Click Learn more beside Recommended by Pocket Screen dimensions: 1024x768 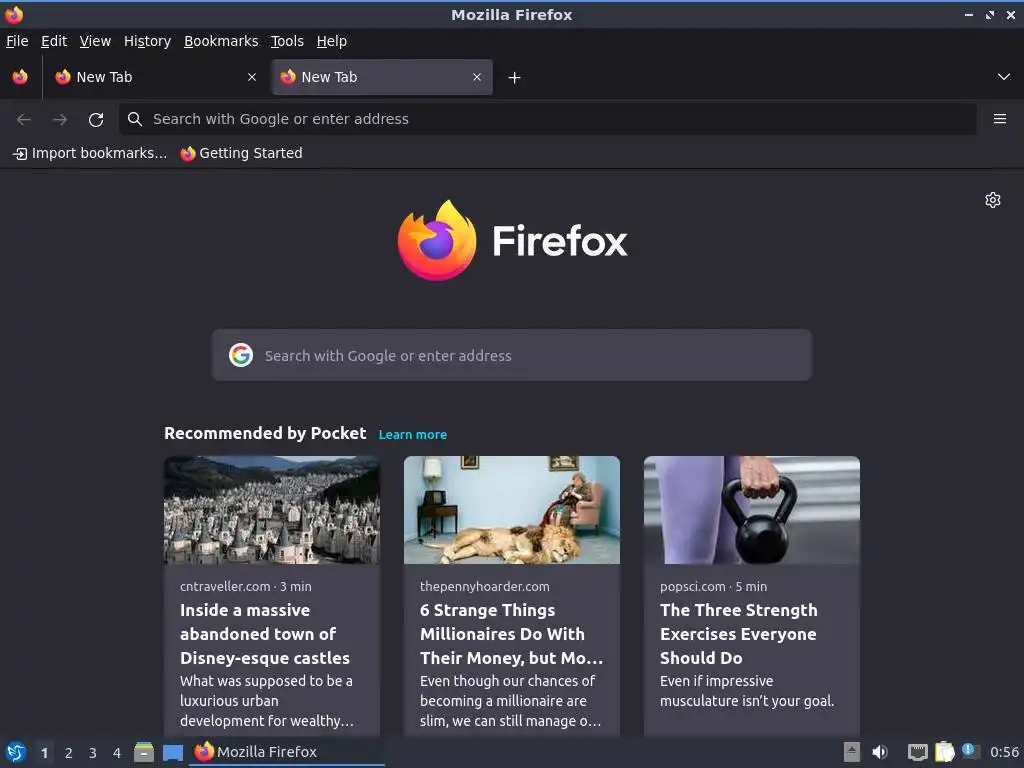coord(413,435)
